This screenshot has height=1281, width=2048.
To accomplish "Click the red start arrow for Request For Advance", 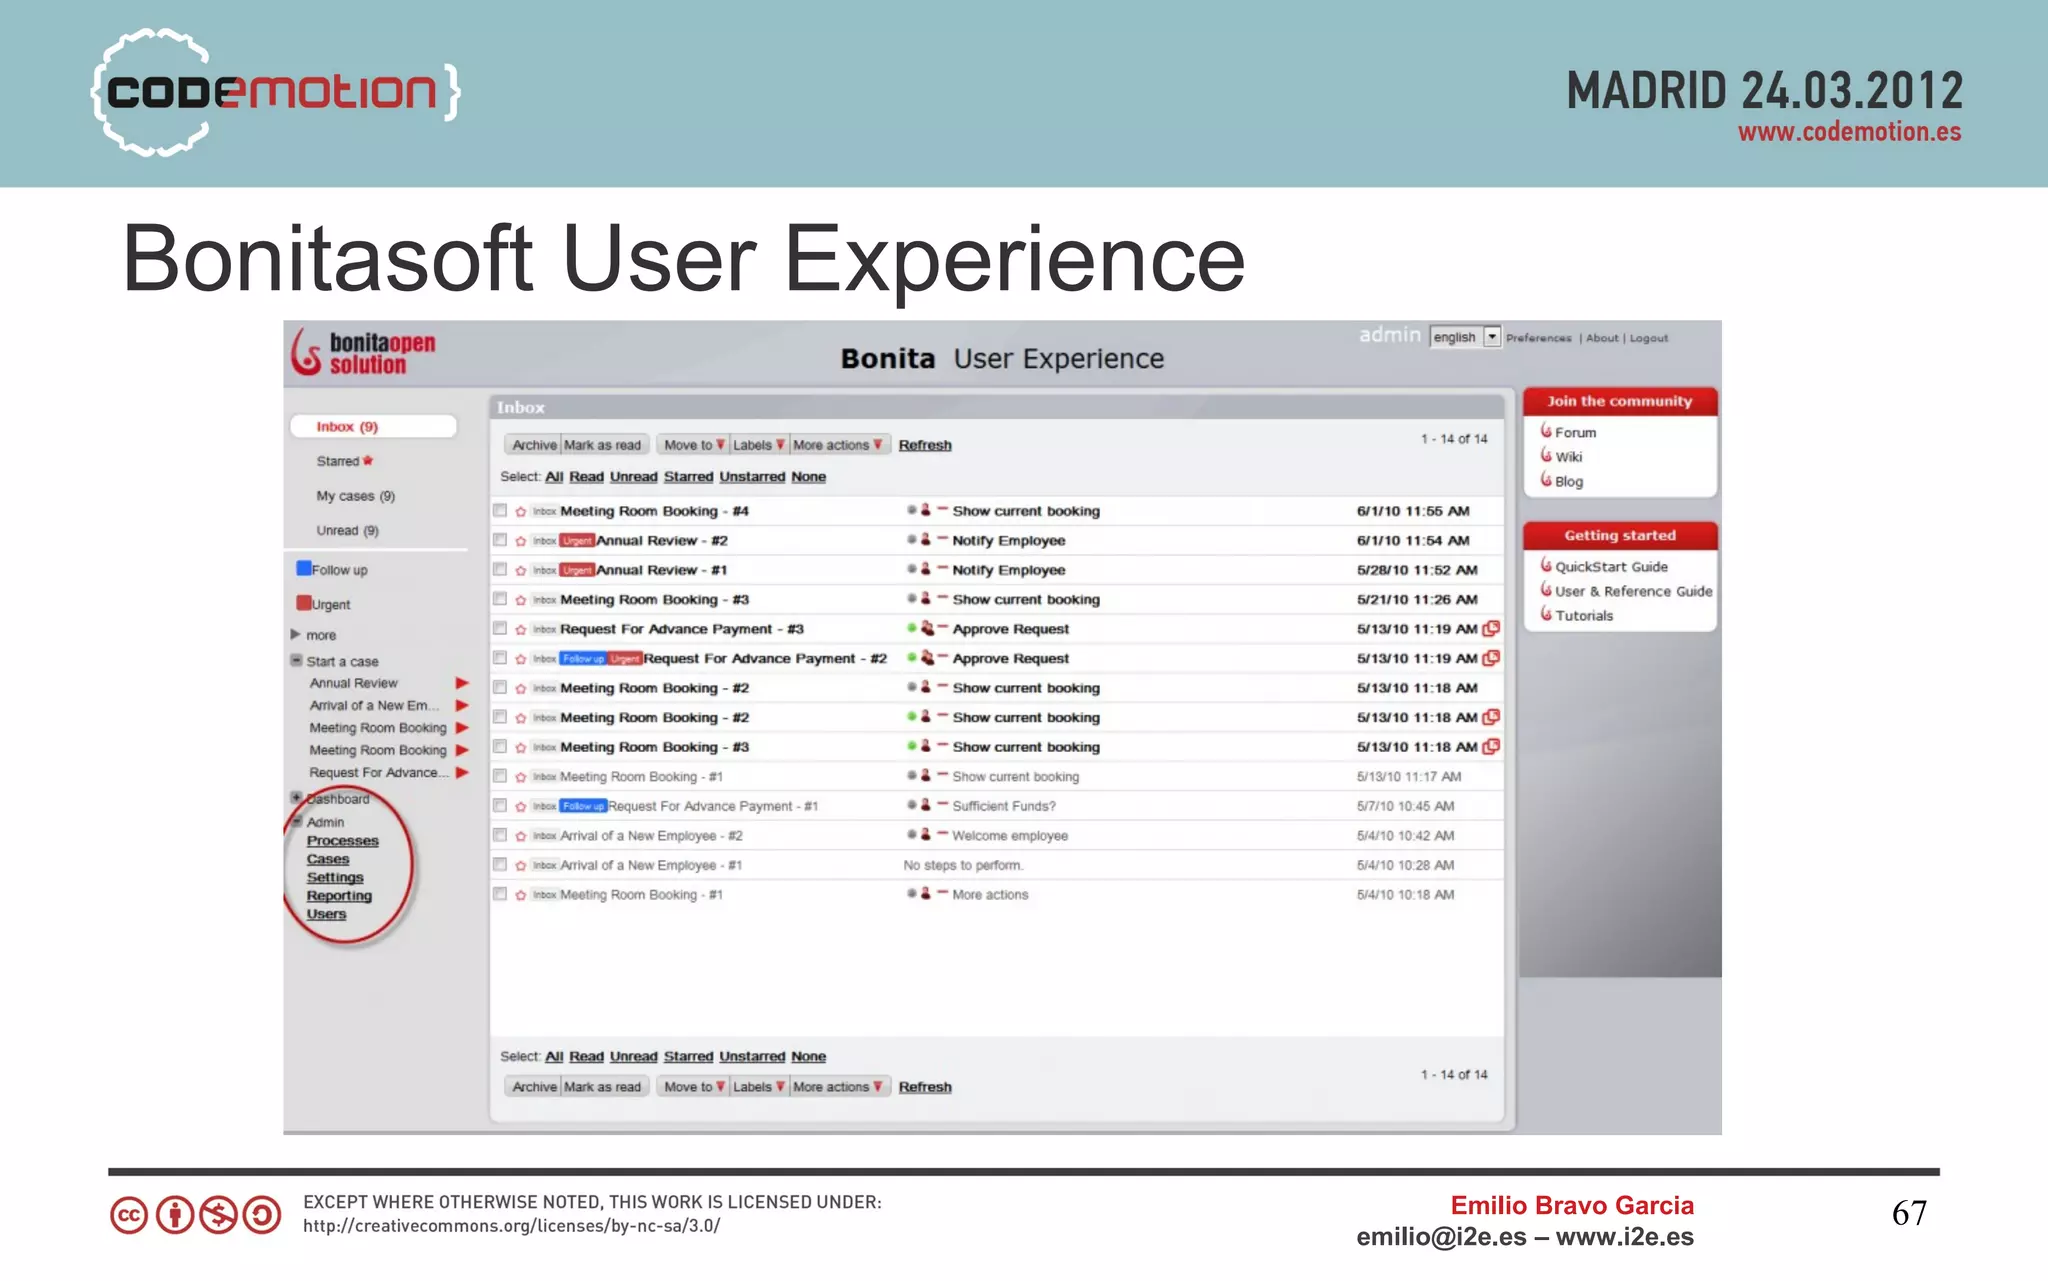I will tap(462, 772).
